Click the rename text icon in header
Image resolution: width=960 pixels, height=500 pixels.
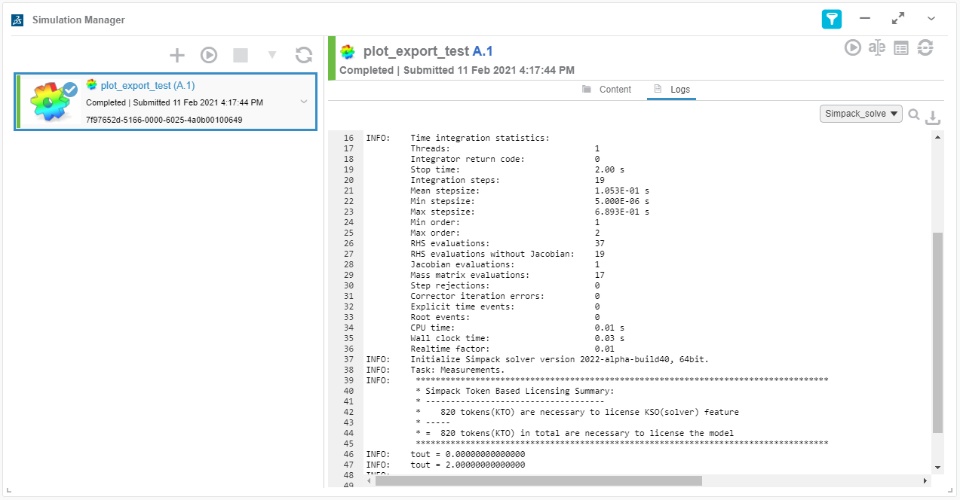click(x=877, y=48)
